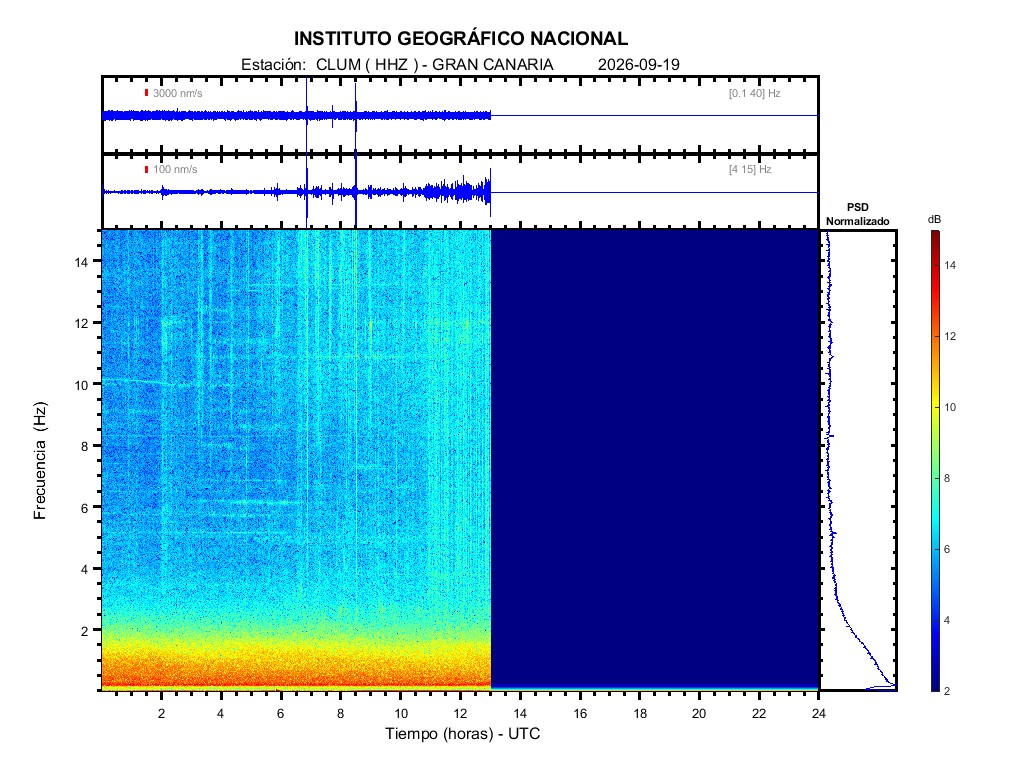Click the Tiempo (horas) - UTC axis label
The width and height of the screenshot is (1024, 768).
pos(462,733)
